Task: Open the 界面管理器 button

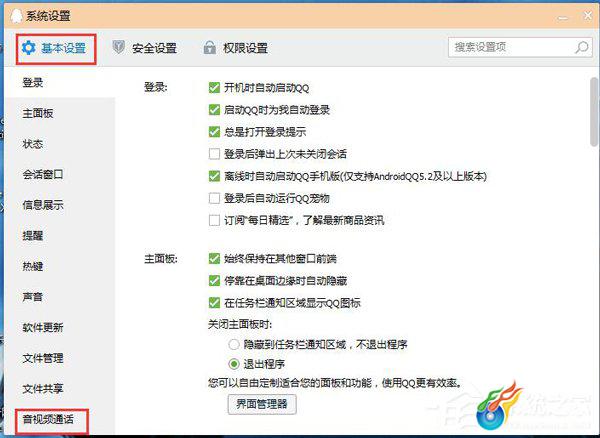Action: pos(262,404)
